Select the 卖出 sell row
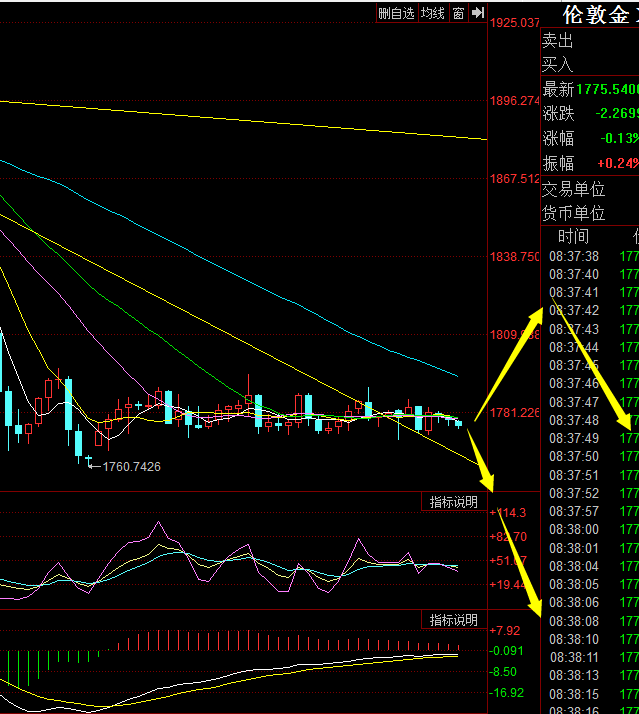 (x=558, y=41)
